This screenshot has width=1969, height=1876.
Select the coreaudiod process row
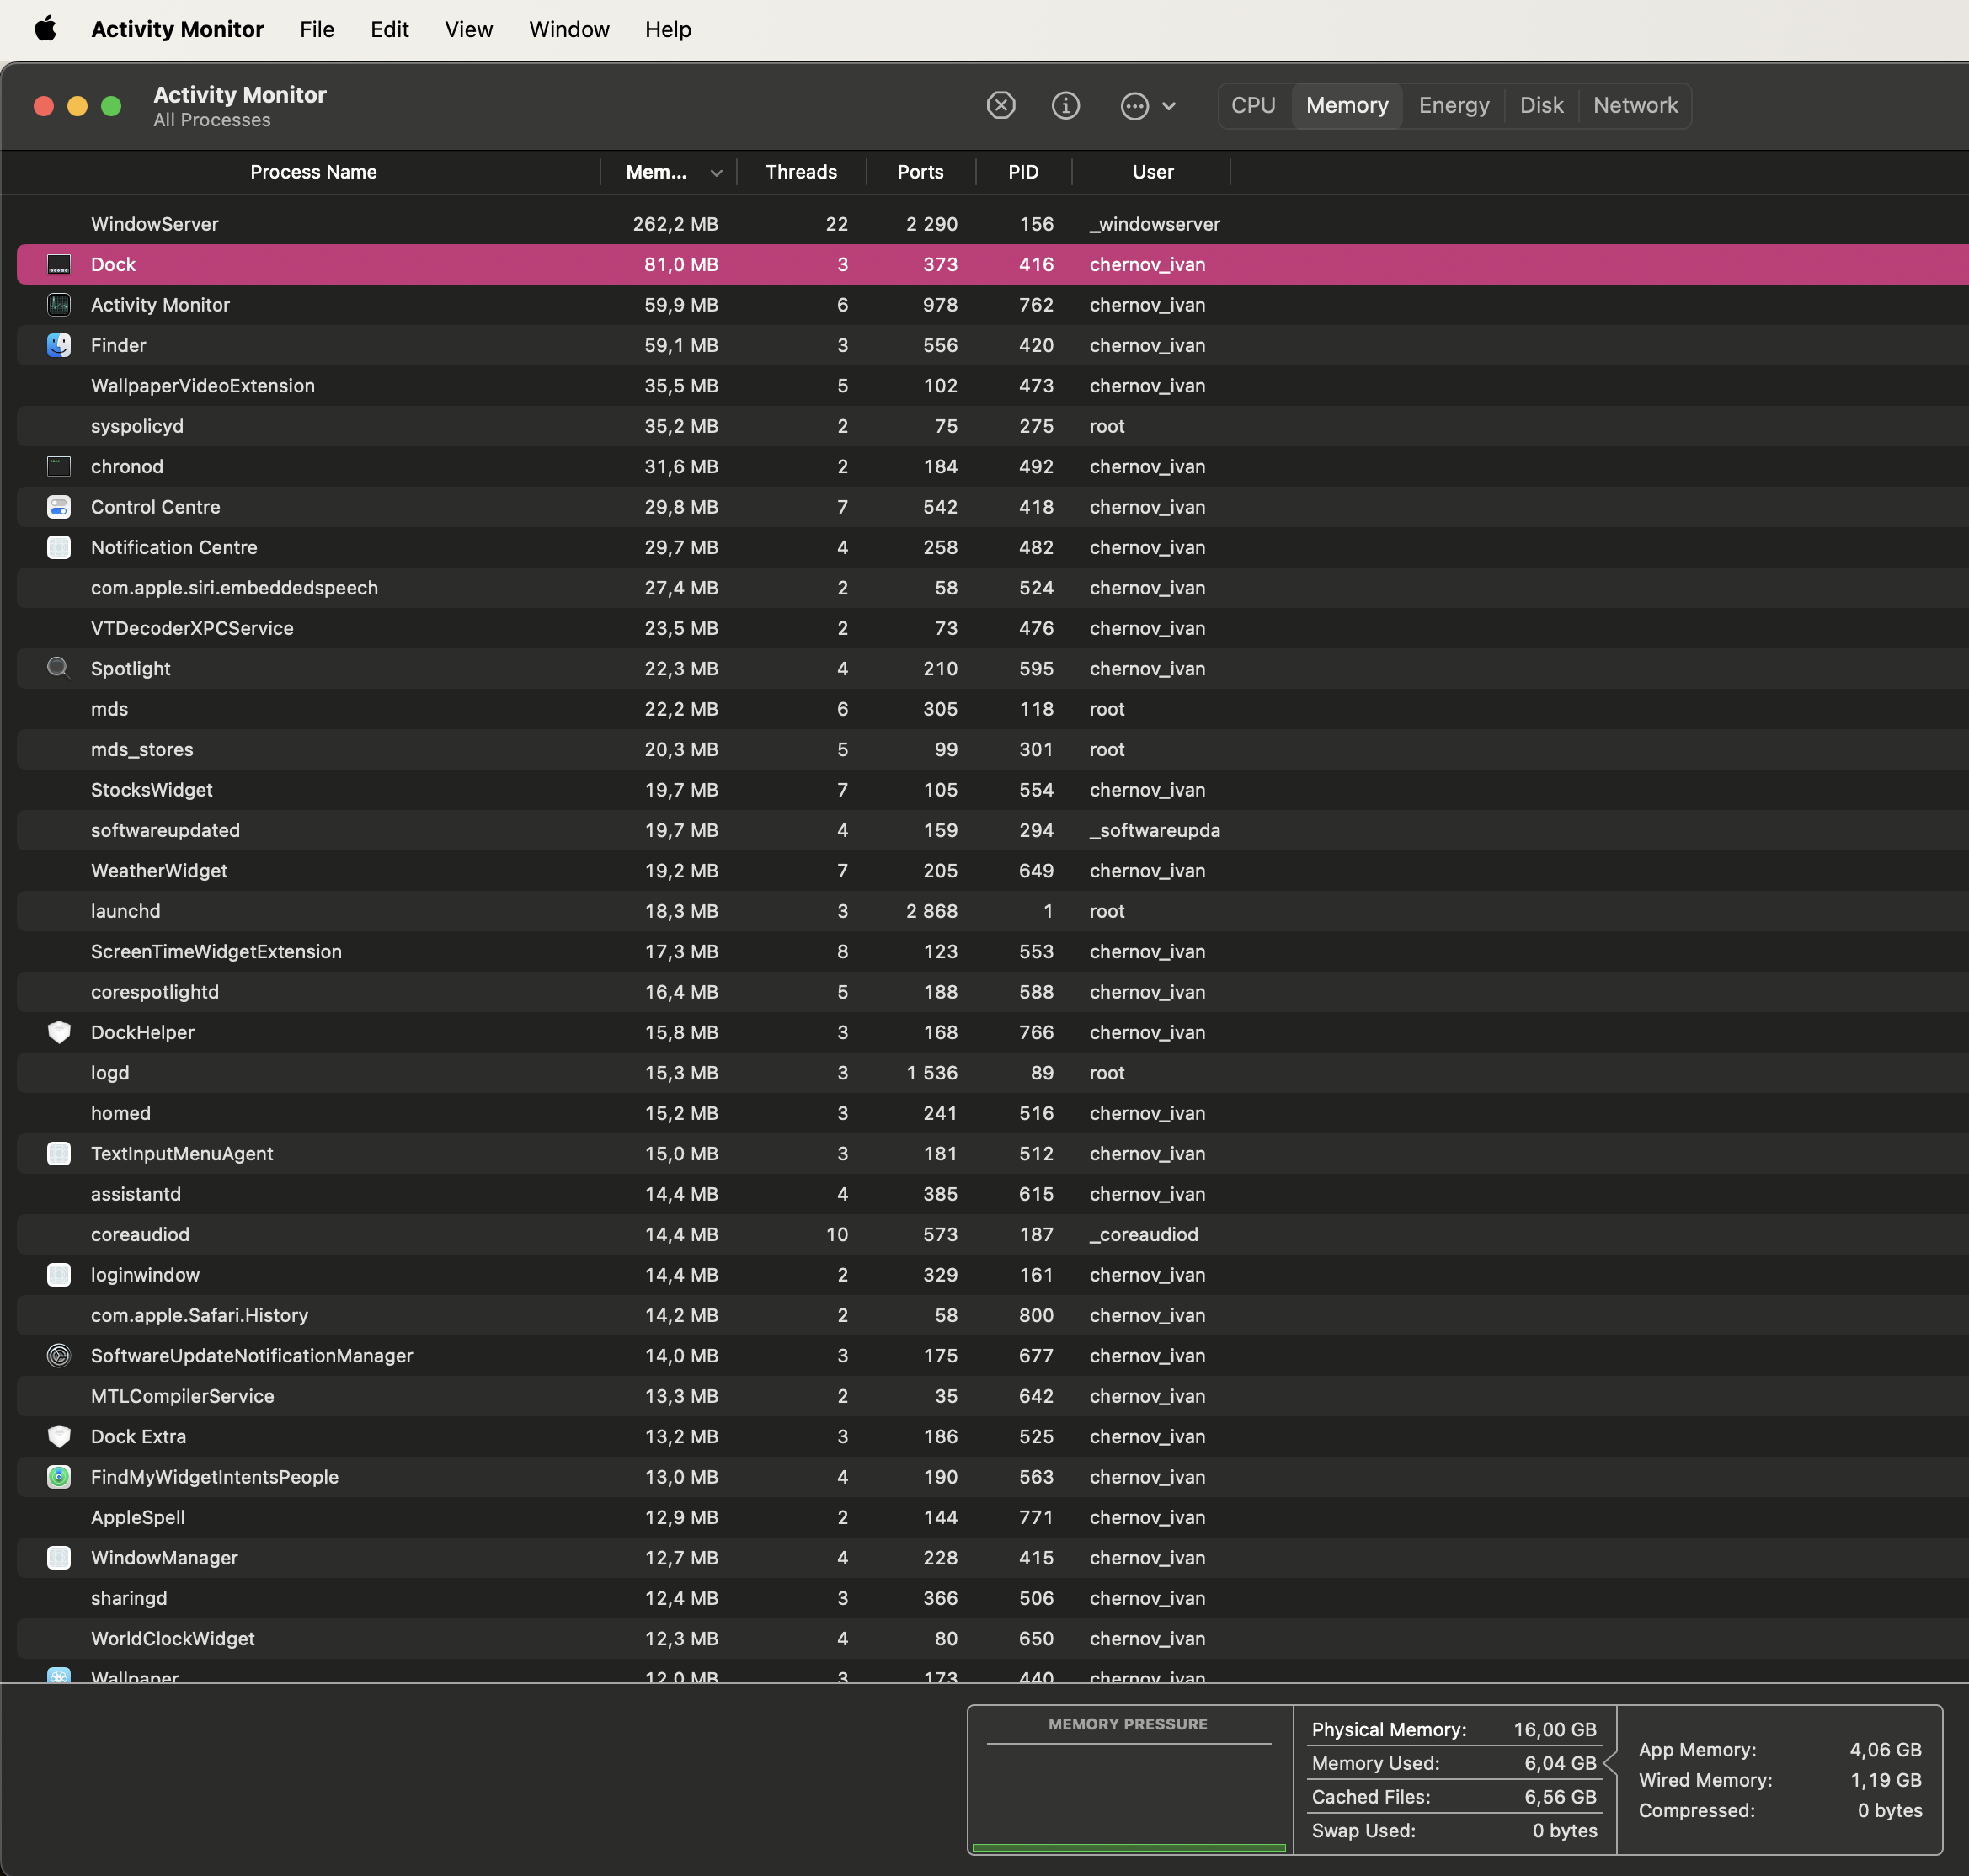tap(992, 1234)
